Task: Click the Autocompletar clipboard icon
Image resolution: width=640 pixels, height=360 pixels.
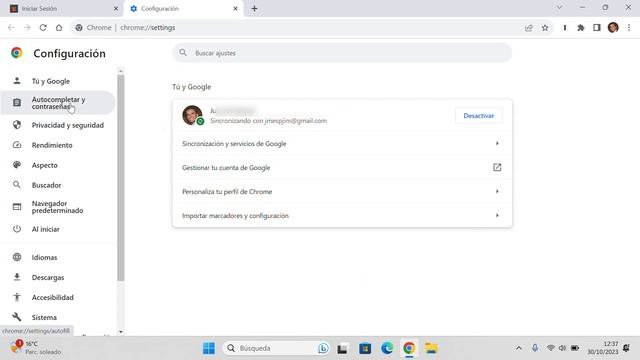Action: (17, 103)
